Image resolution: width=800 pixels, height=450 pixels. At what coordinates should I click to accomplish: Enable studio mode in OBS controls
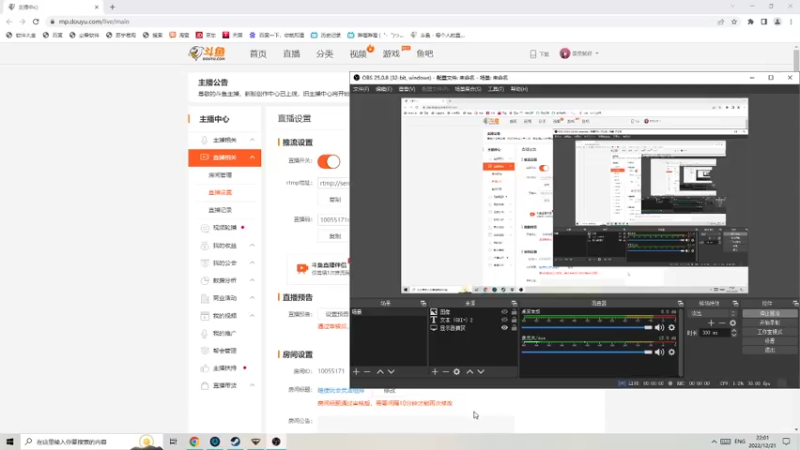(x=769, y=332)
